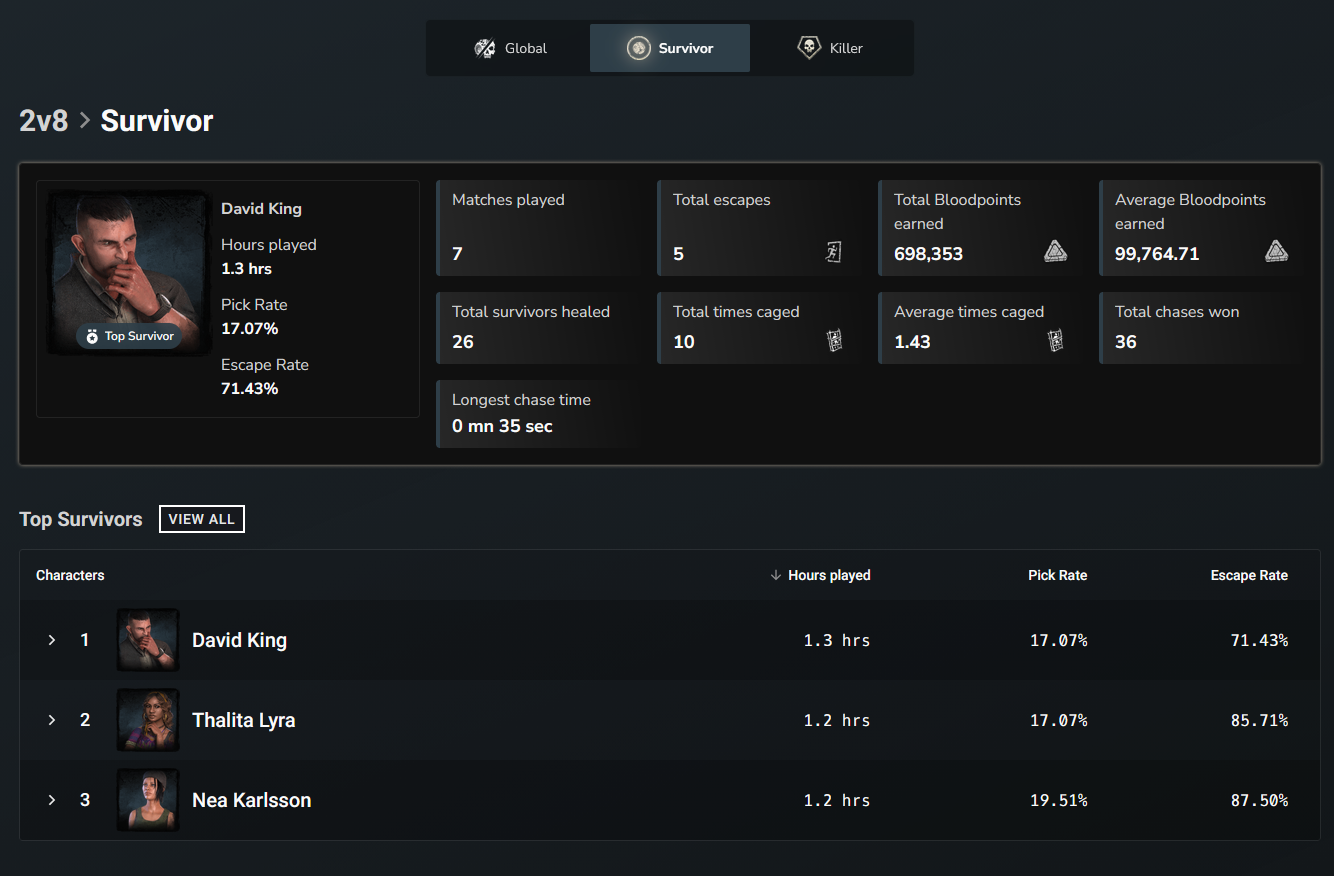Click bloodpoint icon in Average Bloodpoints earned
This screenshot has width=1334, height=876.
pos(1276,252)
